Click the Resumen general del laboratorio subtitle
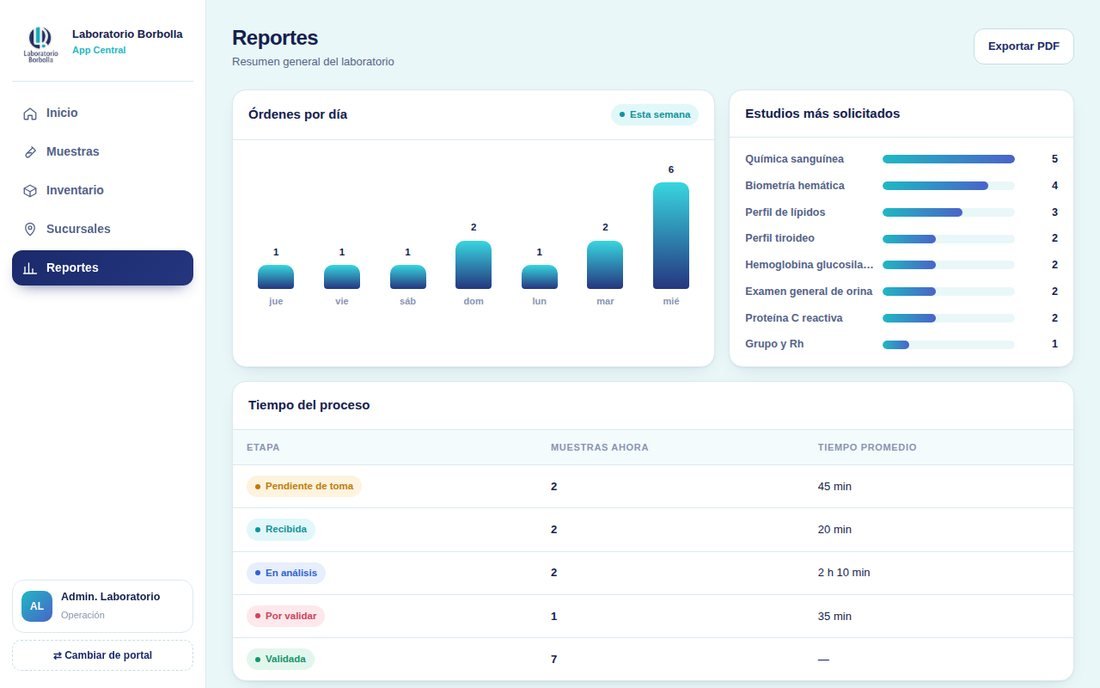 (x=313, y=62)
